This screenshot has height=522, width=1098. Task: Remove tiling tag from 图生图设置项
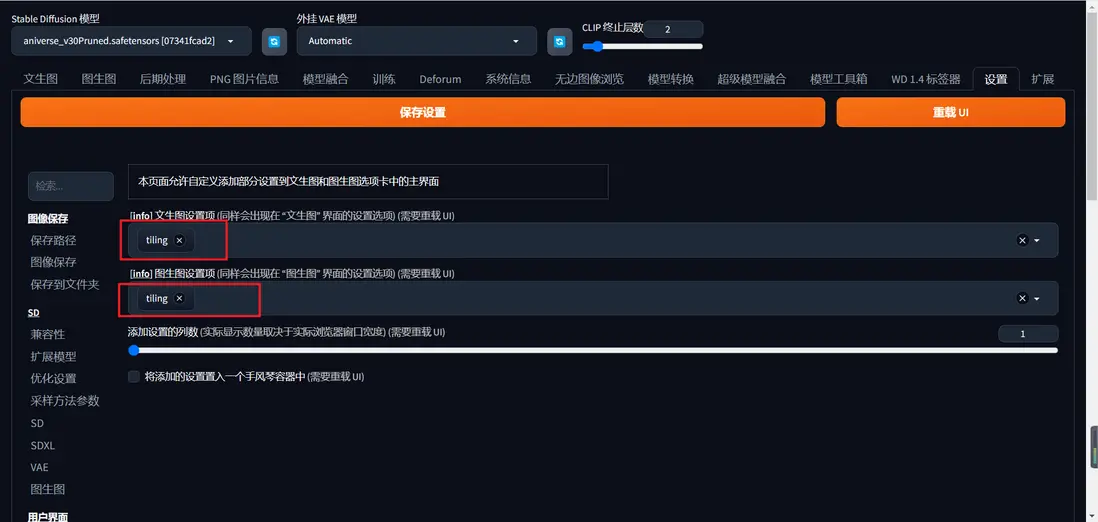[x=179, y=298]
